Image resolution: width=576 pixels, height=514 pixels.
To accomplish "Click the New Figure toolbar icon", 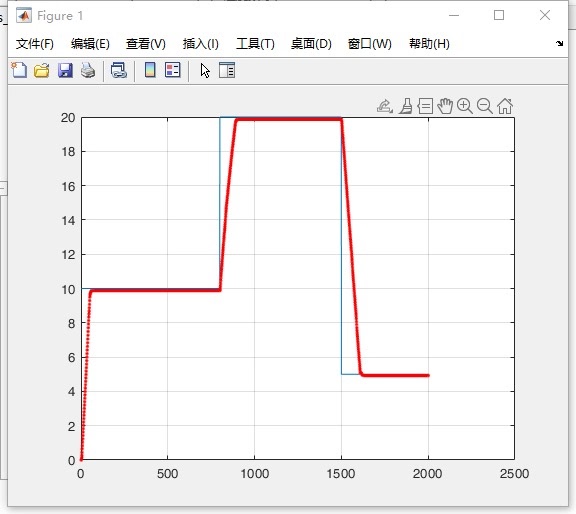I will [19, 70].
